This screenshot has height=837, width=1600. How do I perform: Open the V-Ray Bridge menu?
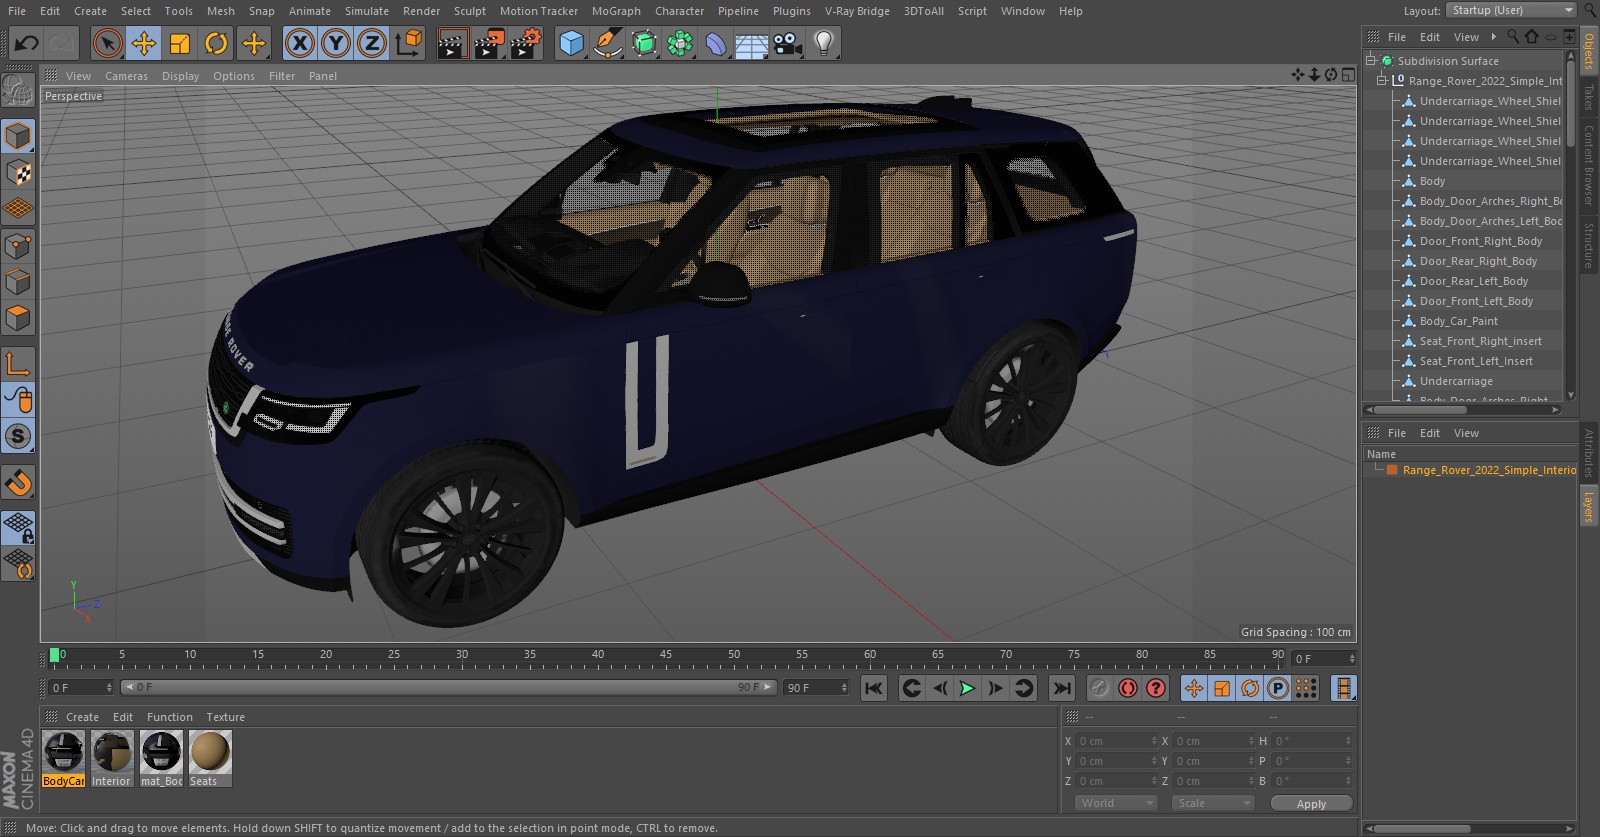pos(857,11)
